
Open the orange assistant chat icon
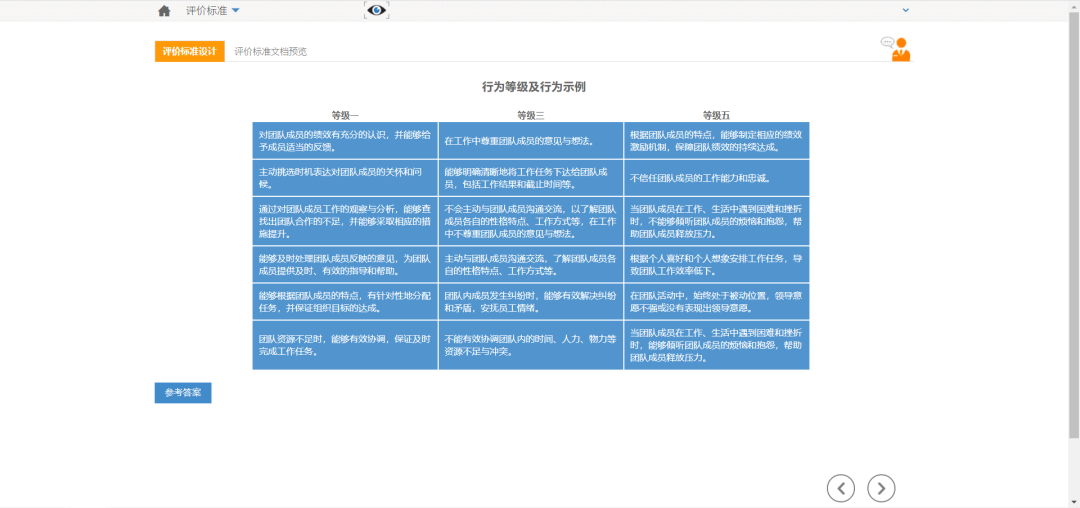(896, 49)
